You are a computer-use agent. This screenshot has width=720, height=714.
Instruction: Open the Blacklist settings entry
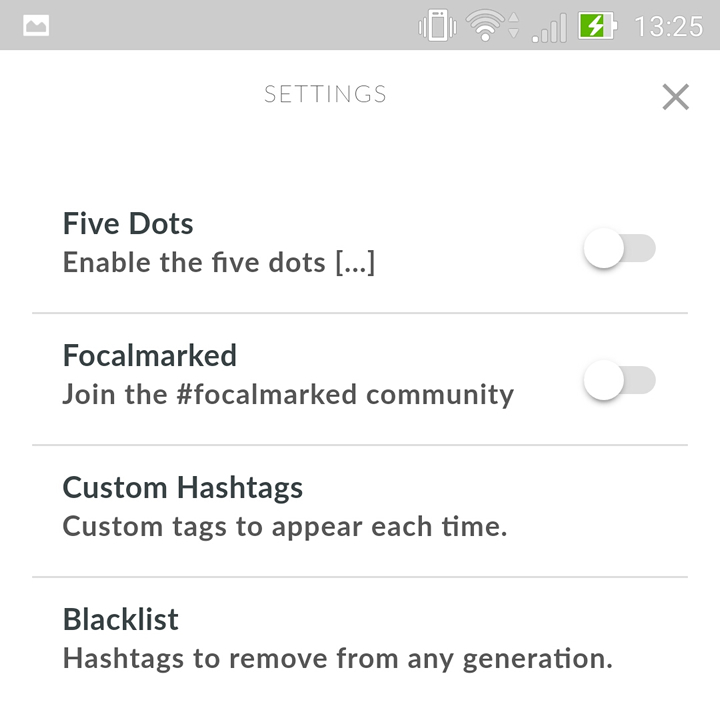pyautogui.click(x=360, y=640)
